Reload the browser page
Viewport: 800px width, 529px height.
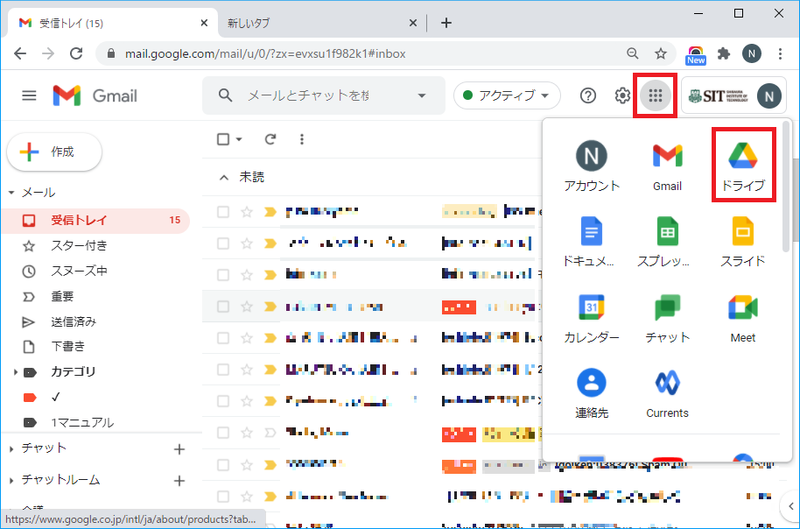(x=76, y=54)
